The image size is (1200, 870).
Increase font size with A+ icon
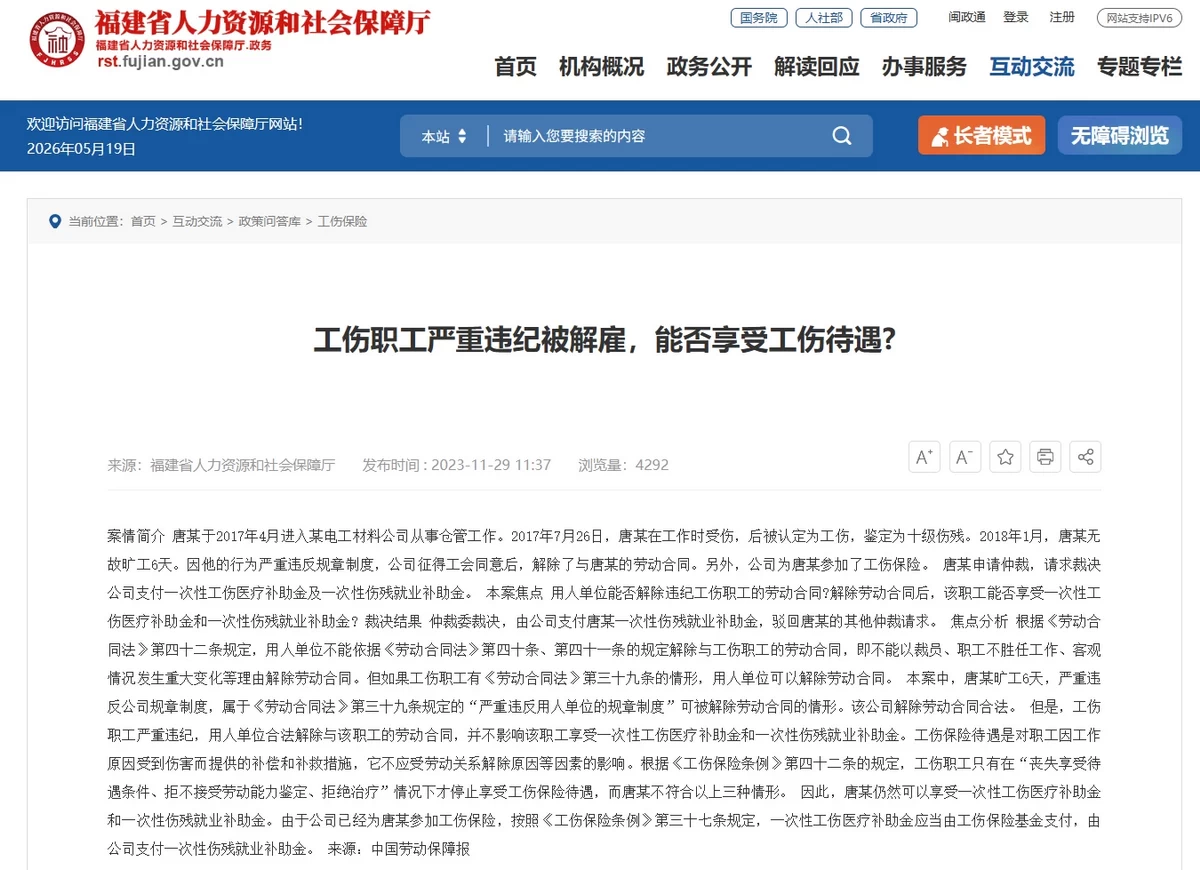pos(925,457)
